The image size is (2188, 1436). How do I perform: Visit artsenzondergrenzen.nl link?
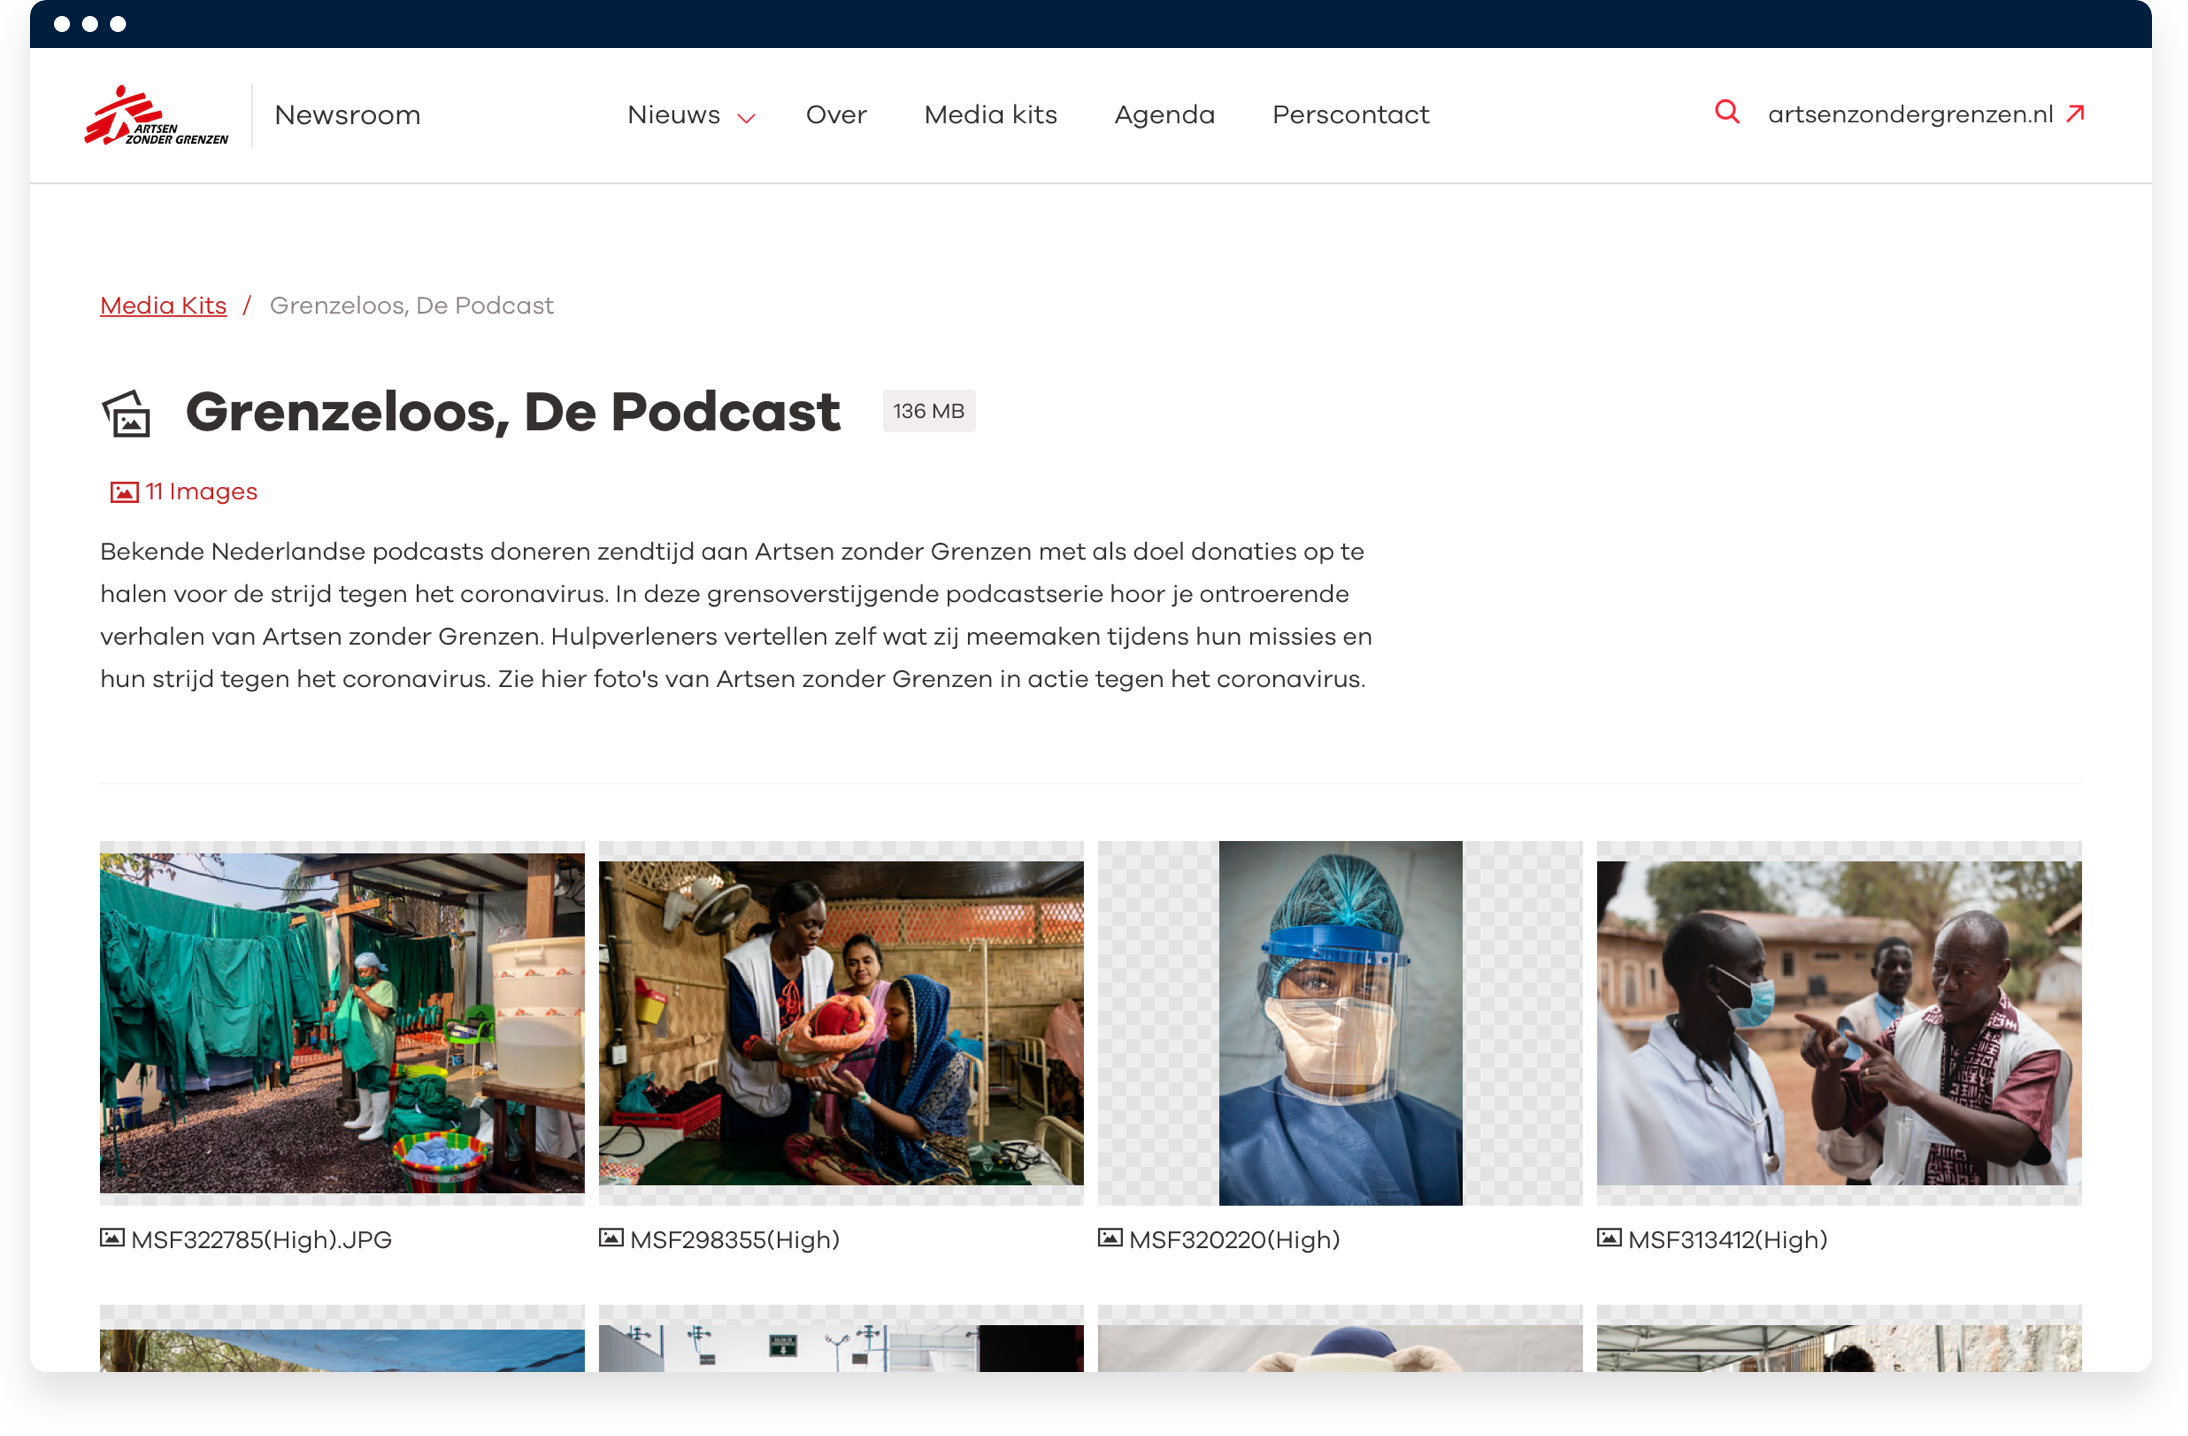[x=1910, y=115]
